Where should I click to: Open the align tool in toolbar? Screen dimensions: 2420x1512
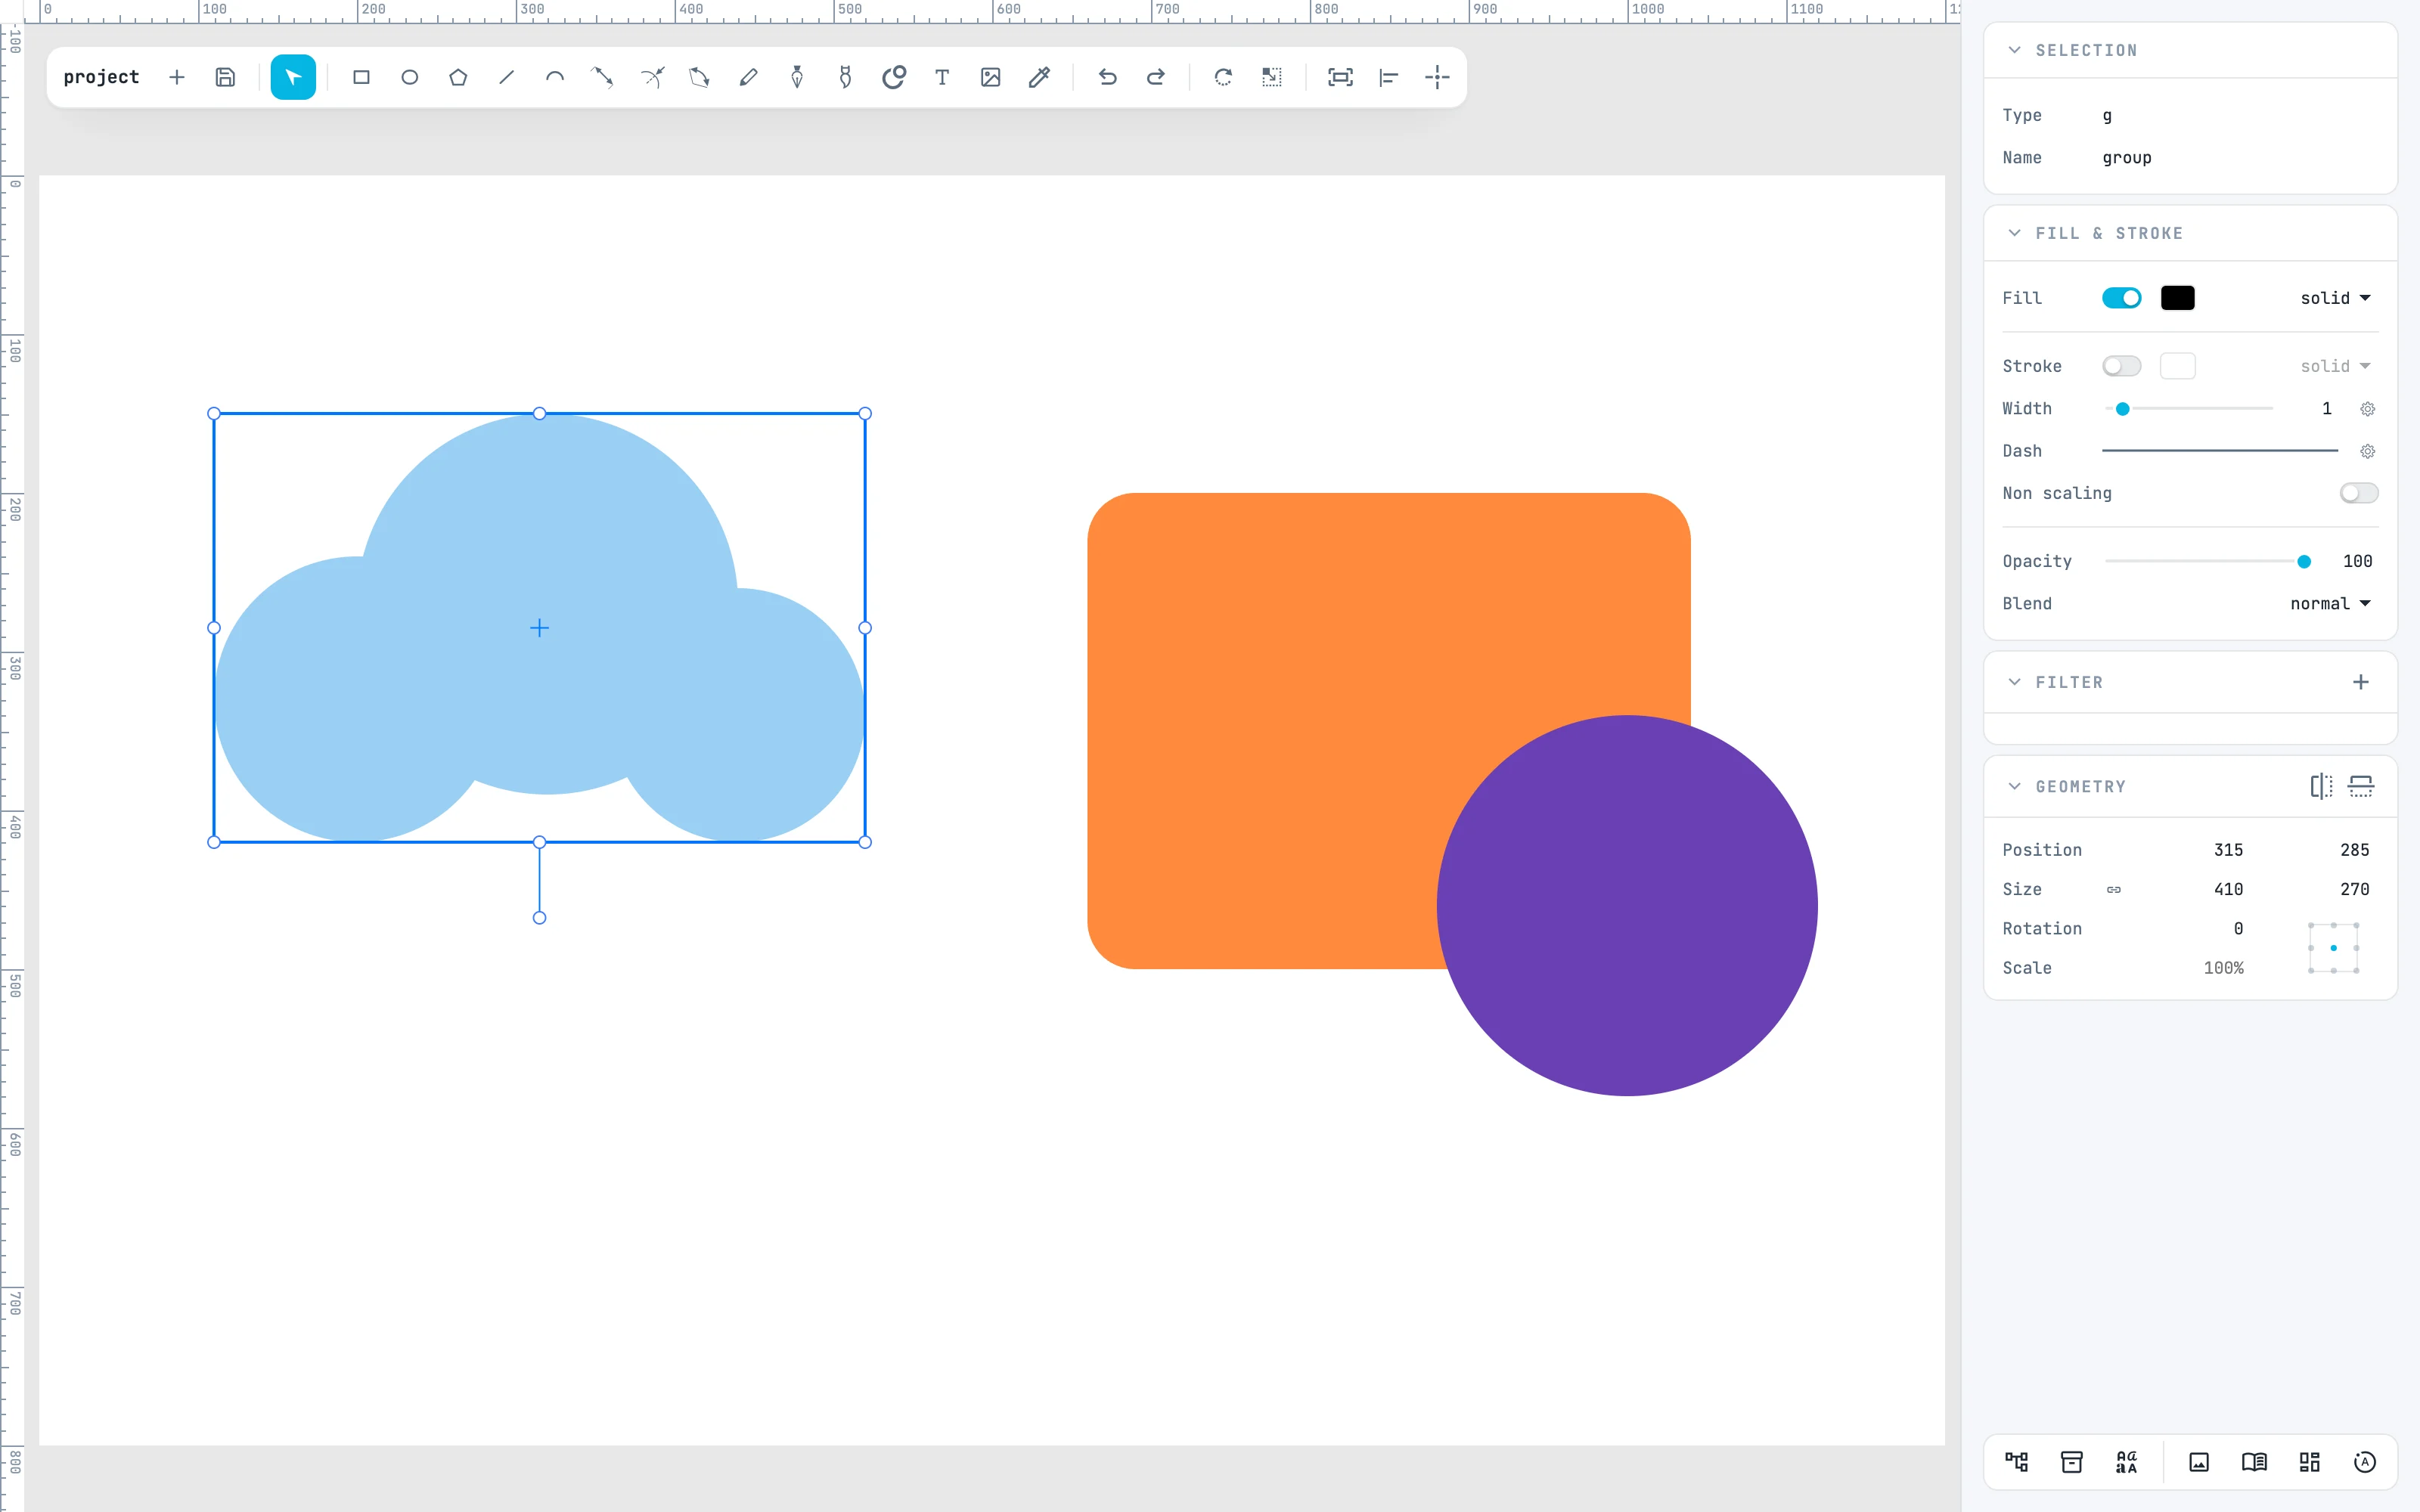pyautogui.click(x=1389, y=77)
